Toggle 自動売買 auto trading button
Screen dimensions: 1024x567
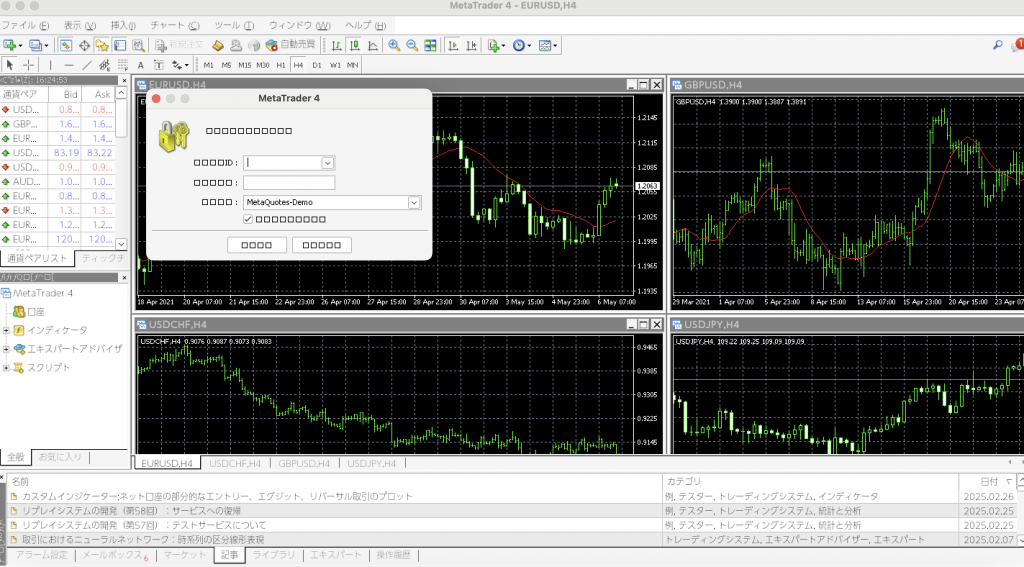(x=291, y=45)
